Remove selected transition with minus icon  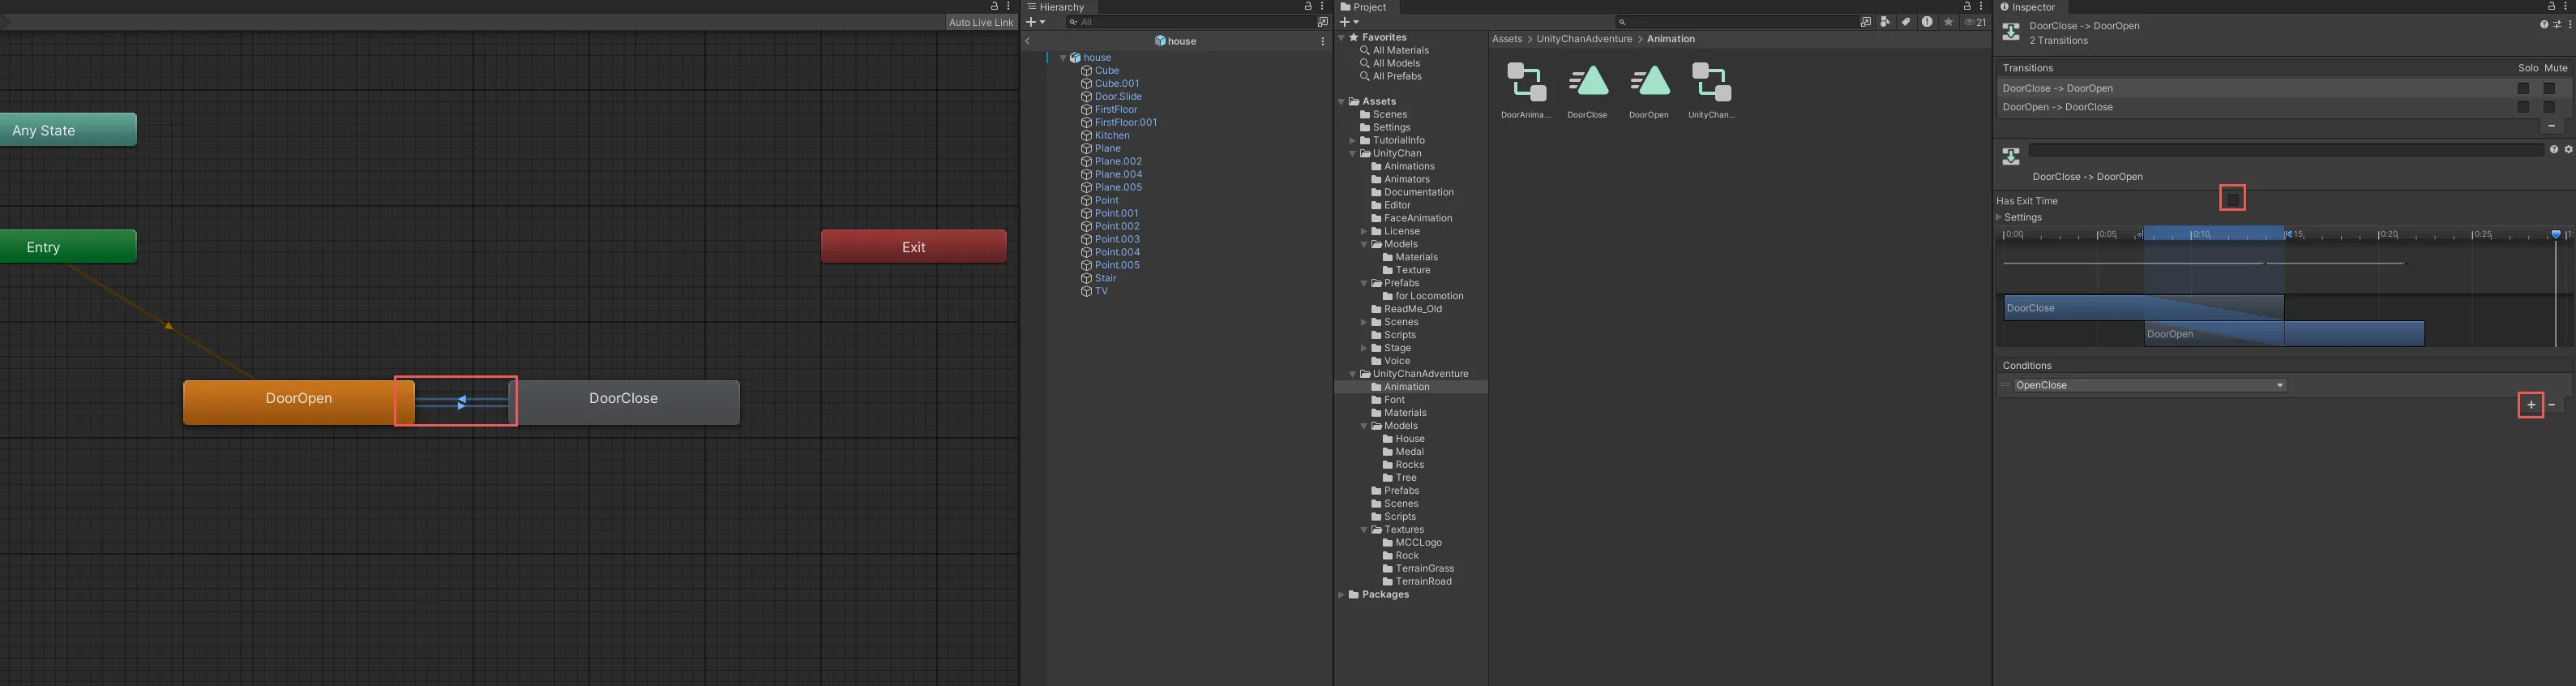point(2551,126)
